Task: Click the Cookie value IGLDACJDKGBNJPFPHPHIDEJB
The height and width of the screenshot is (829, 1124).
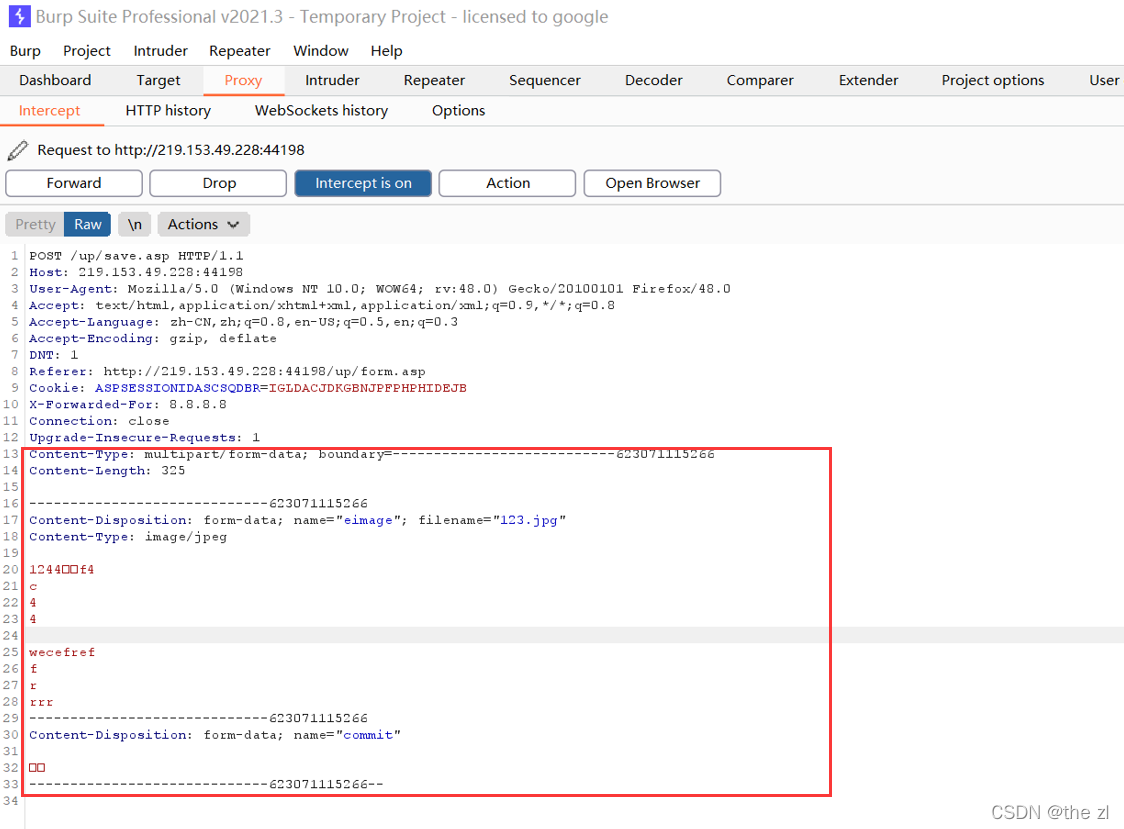Action: tap(368, 388)
